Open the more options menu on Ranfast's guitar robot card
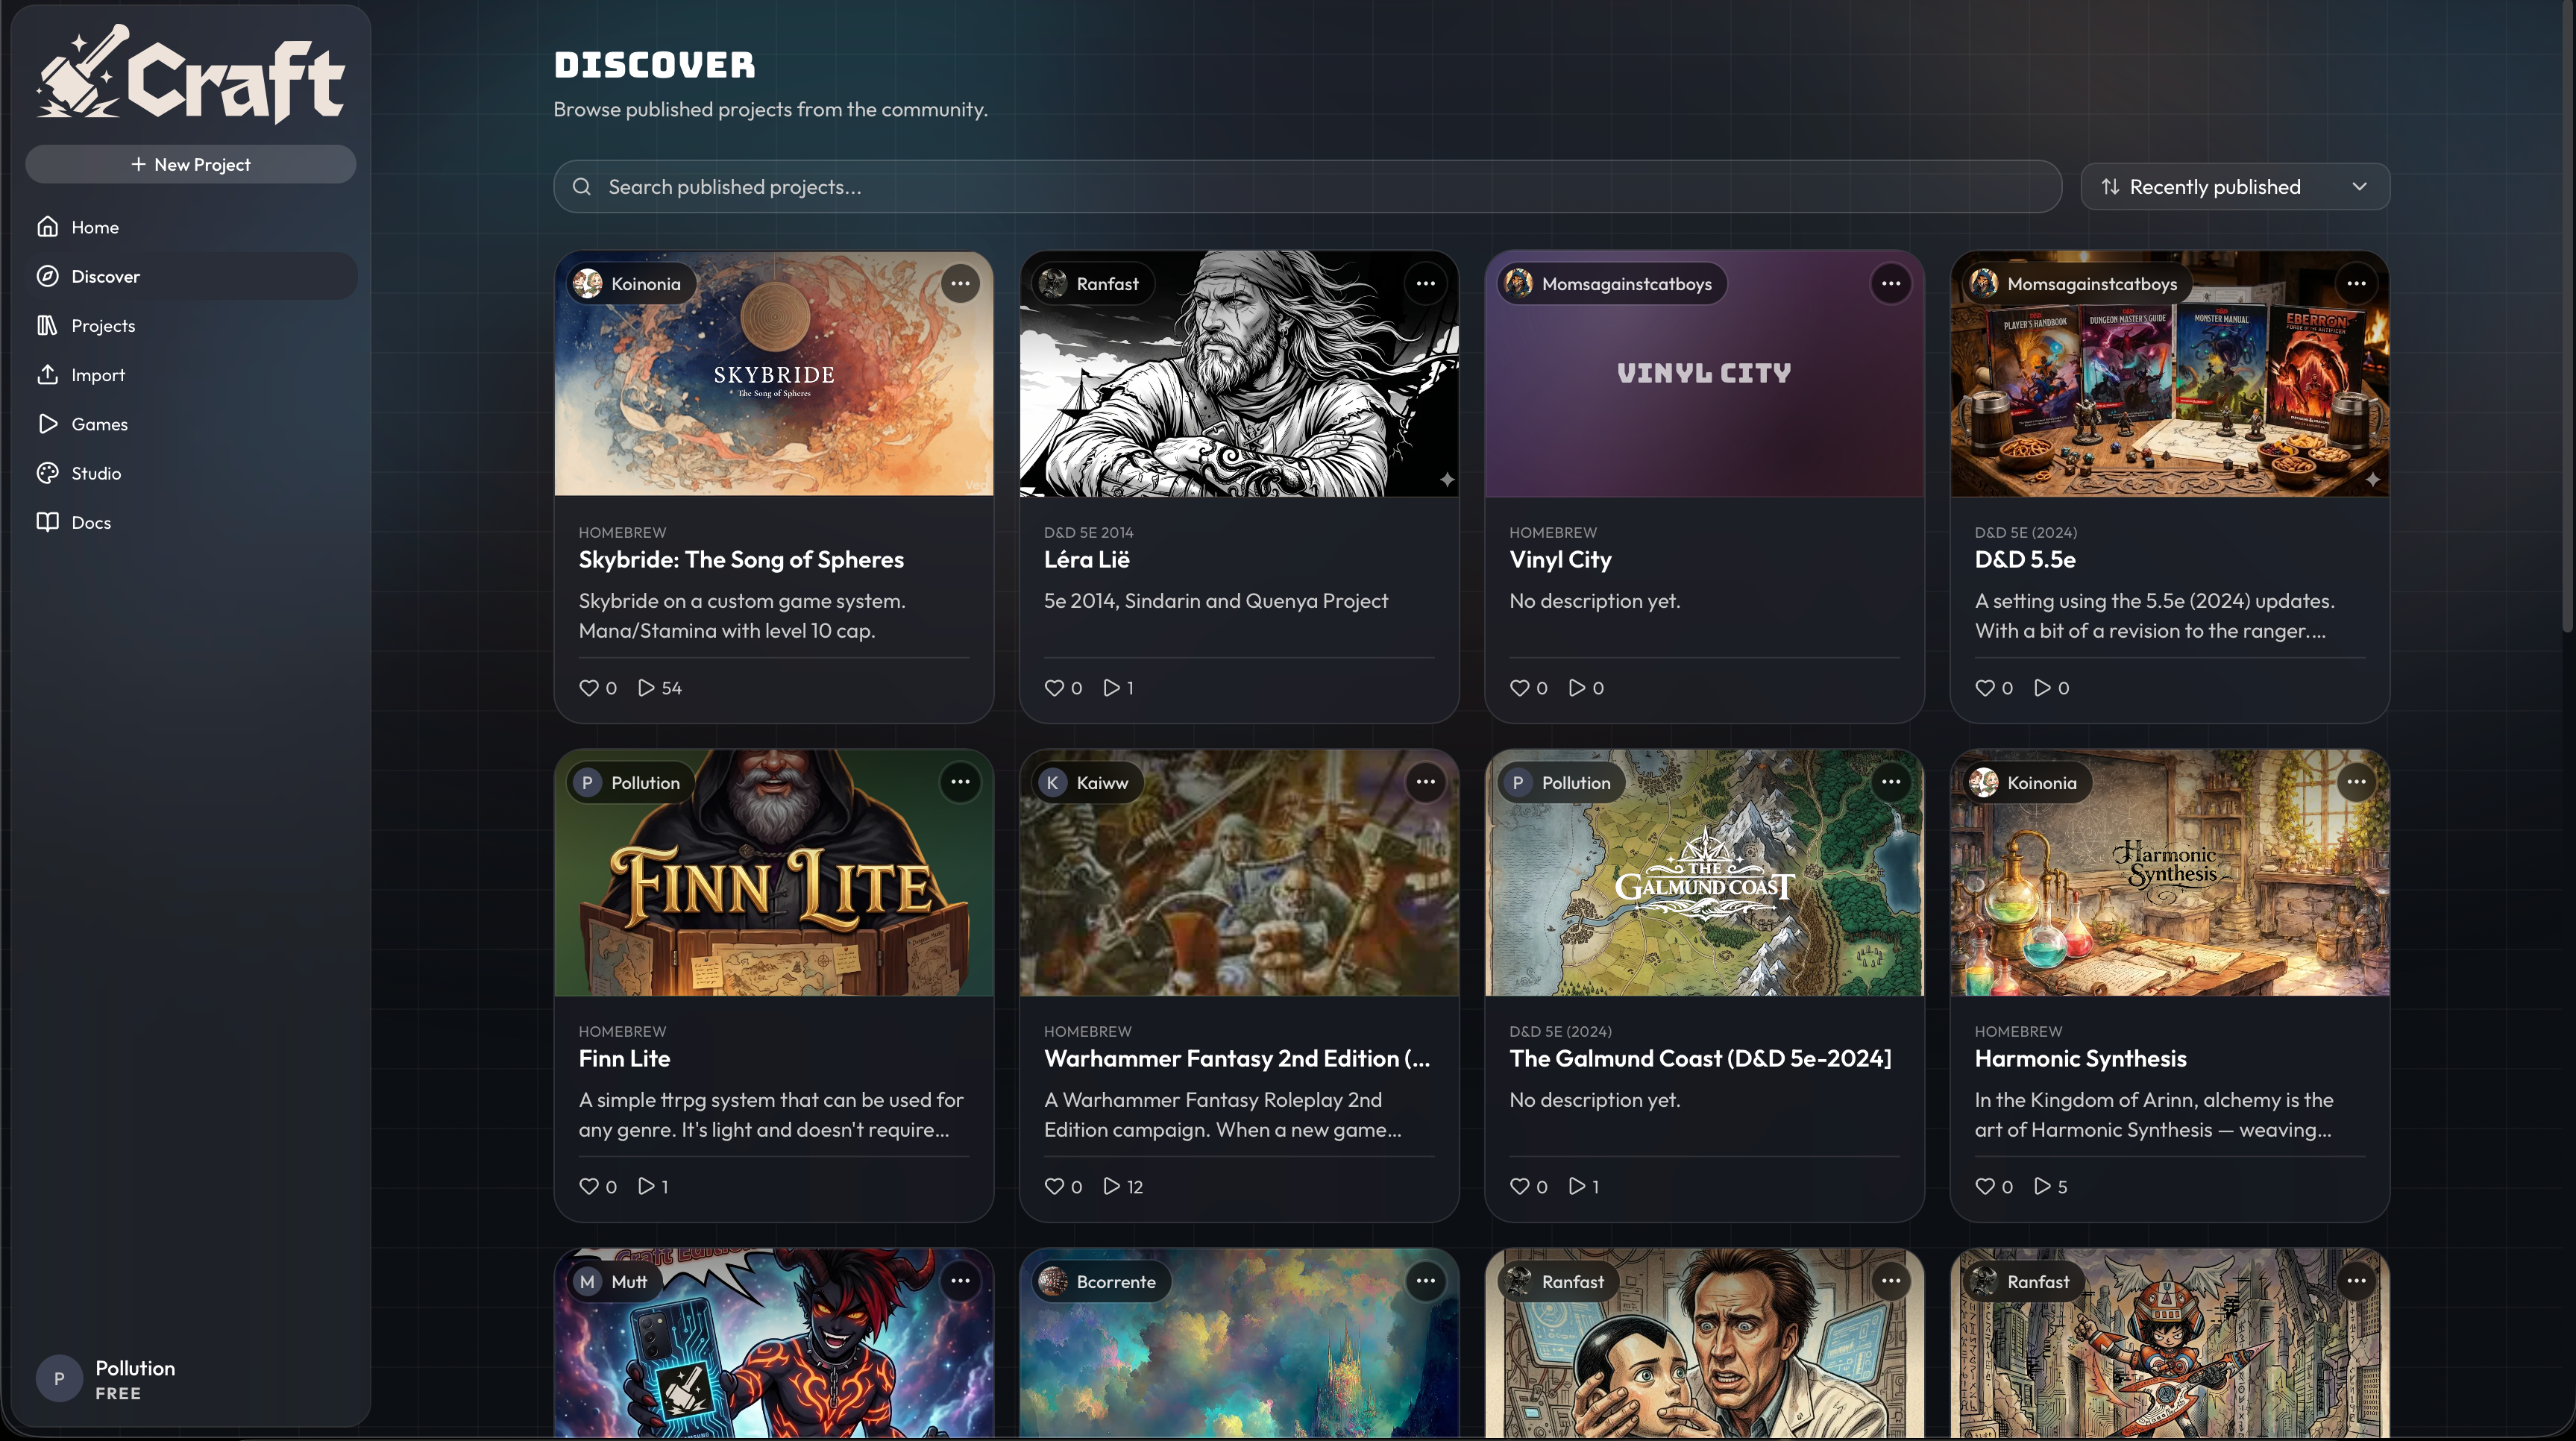This screenshot has width=2576, height=1441. 2356,1281
